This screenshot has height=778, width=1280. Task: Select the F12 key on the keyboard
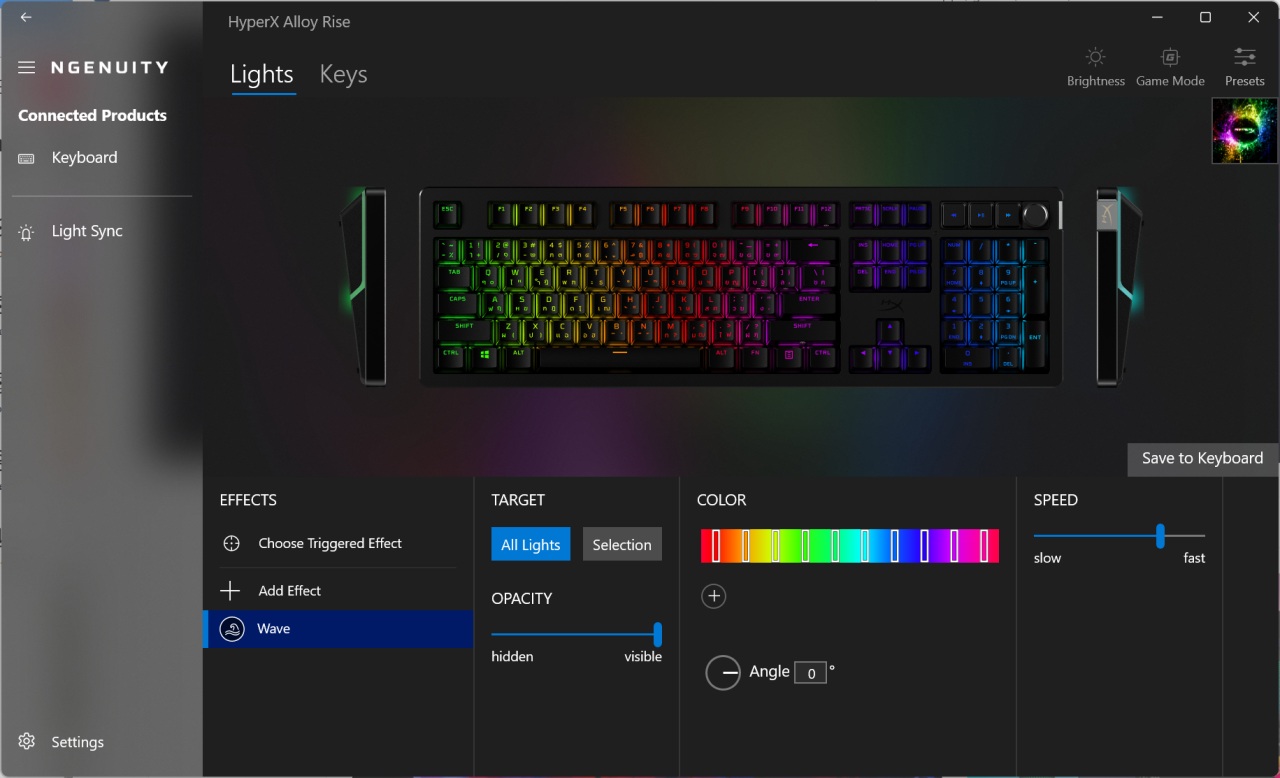[x=826, y=215]
